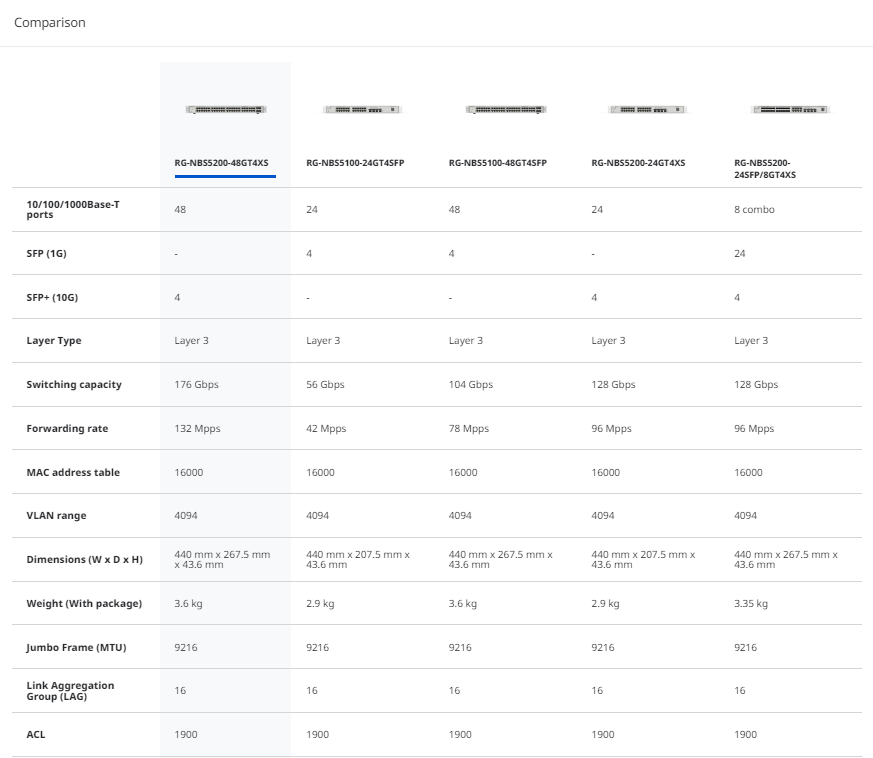Click the RG-NBS5200-24GT4XS product image
Image resolution: width=873 pixels, height=758 pixels.
click(647, 109)
